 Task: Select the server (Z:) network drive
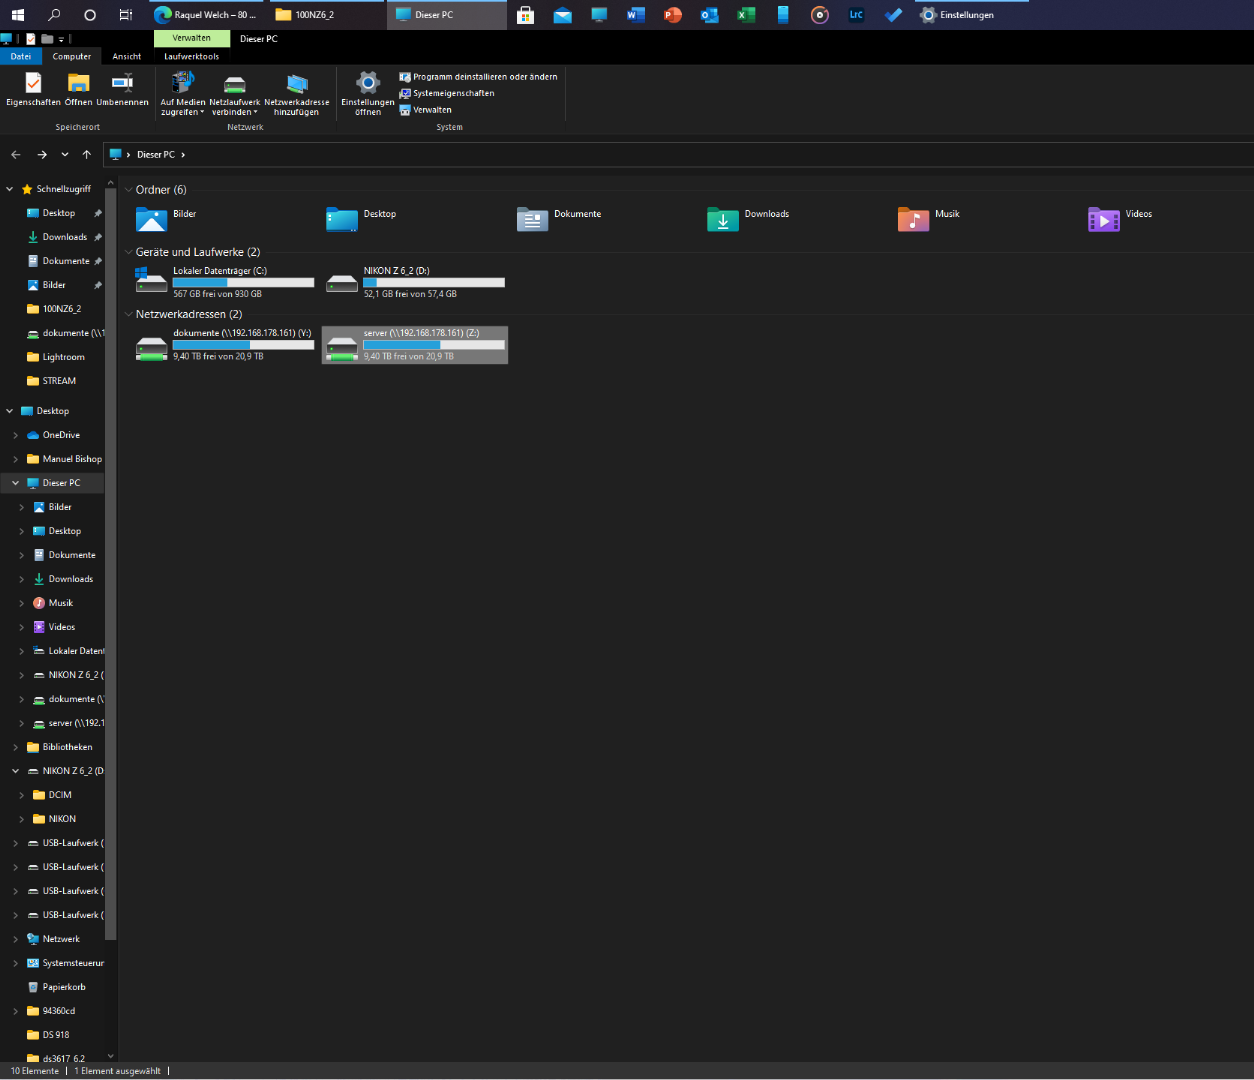point(415,345)
